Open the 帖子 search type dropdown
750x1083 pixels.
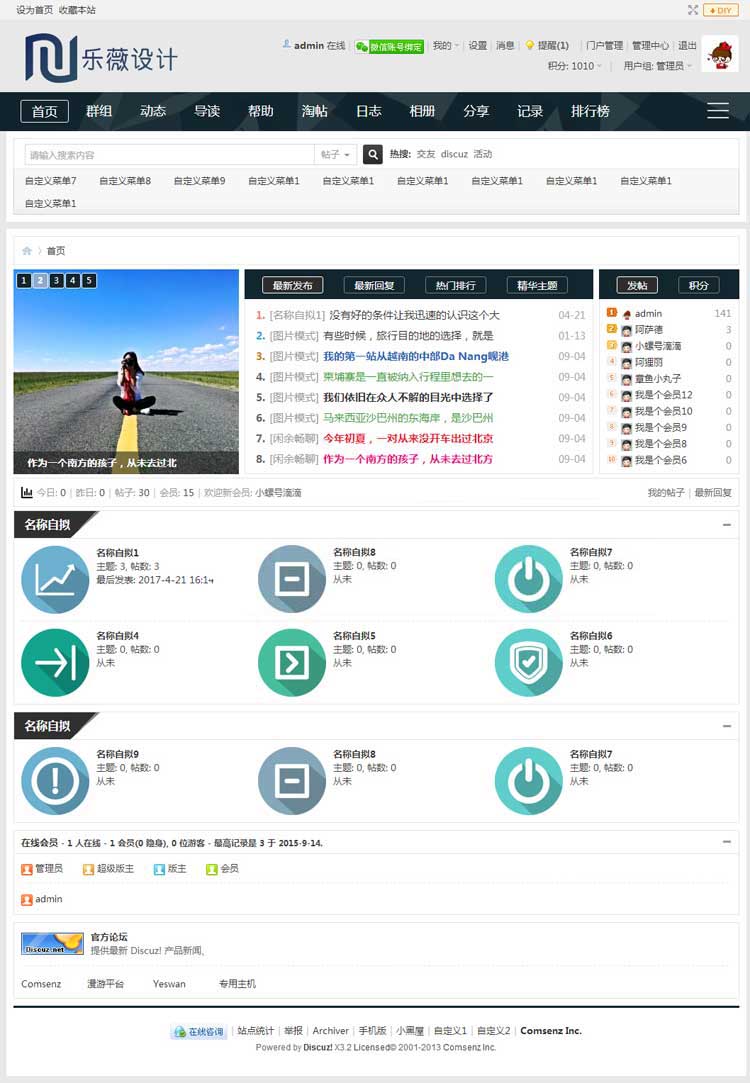click(336, 155)
